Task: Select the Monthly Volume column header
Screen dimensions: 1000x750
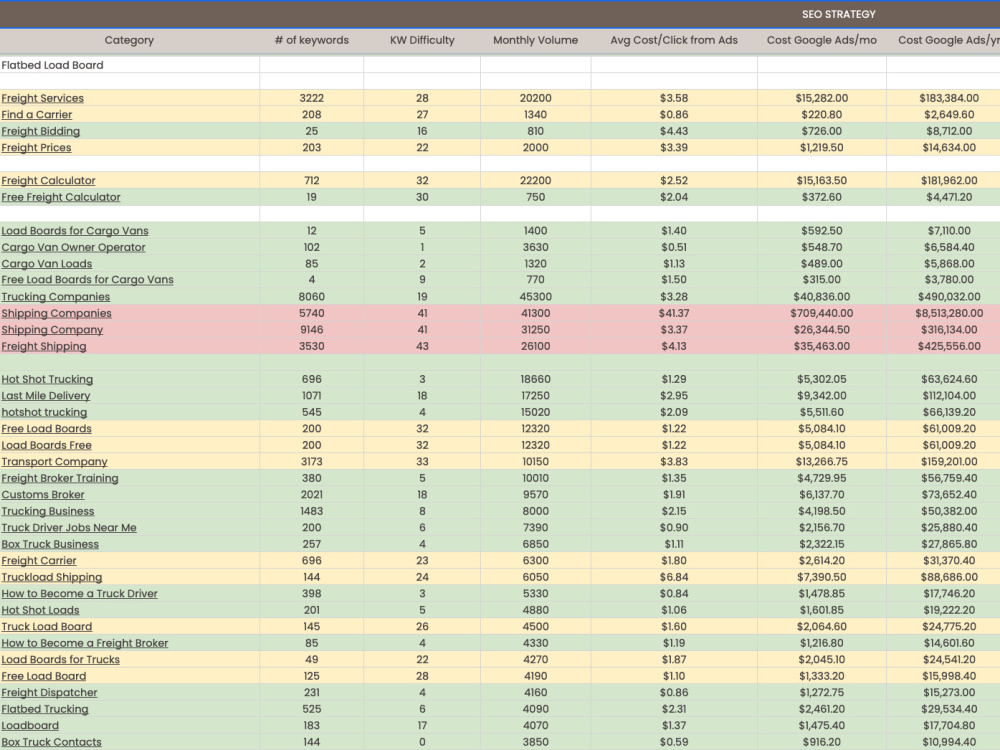Action: pyautogui.click(x=535, y=40)
